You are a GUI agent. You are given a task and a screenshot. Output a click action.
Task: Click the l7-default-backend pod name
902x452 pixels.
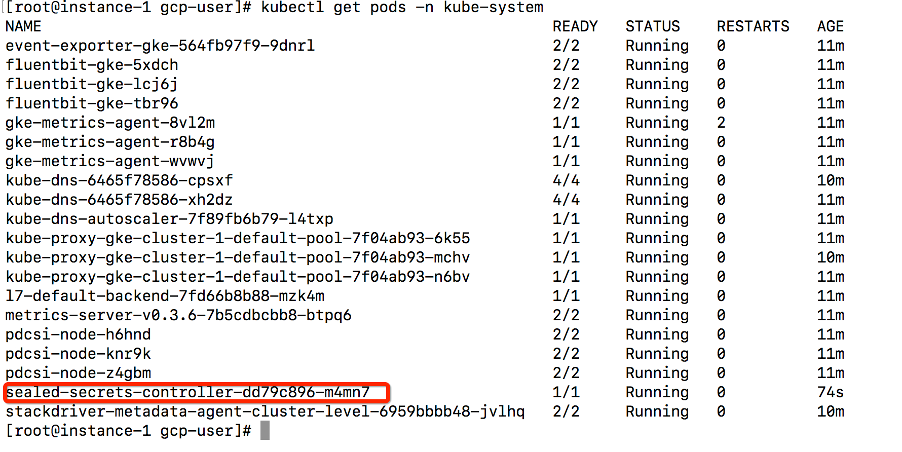point(165,296)
